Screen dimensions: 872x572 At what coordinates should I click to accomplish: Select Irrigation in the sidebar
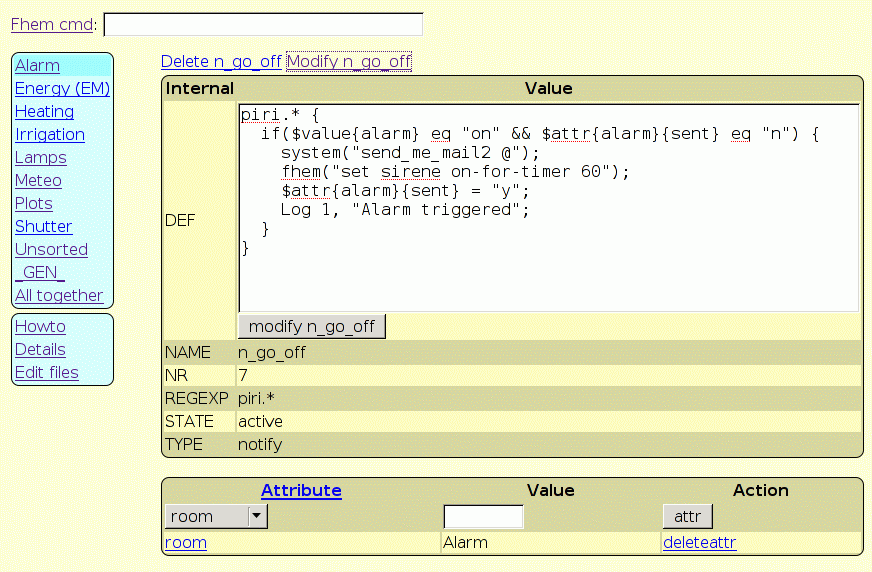49,134
